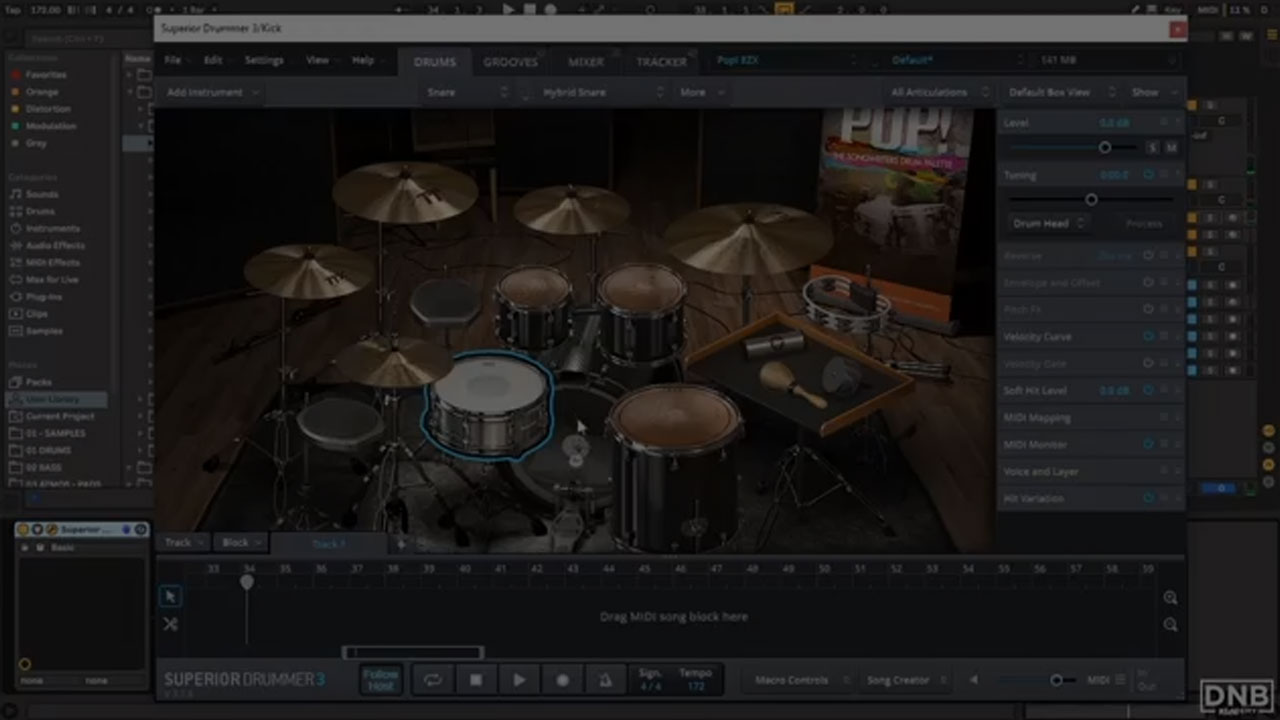Click the speaker volume icon by the master slider
1280x720 pixels.
click(975, 680)
